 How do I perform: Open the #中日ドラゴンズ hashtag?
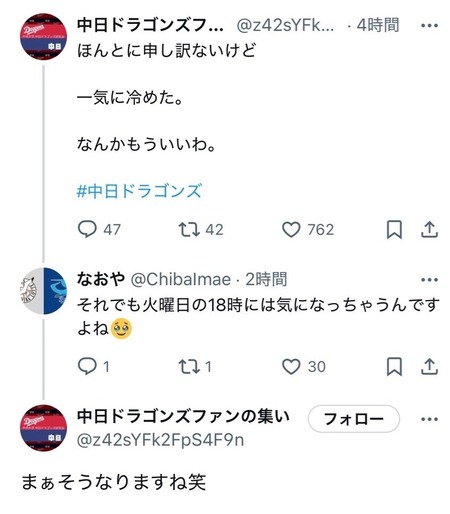139,191
